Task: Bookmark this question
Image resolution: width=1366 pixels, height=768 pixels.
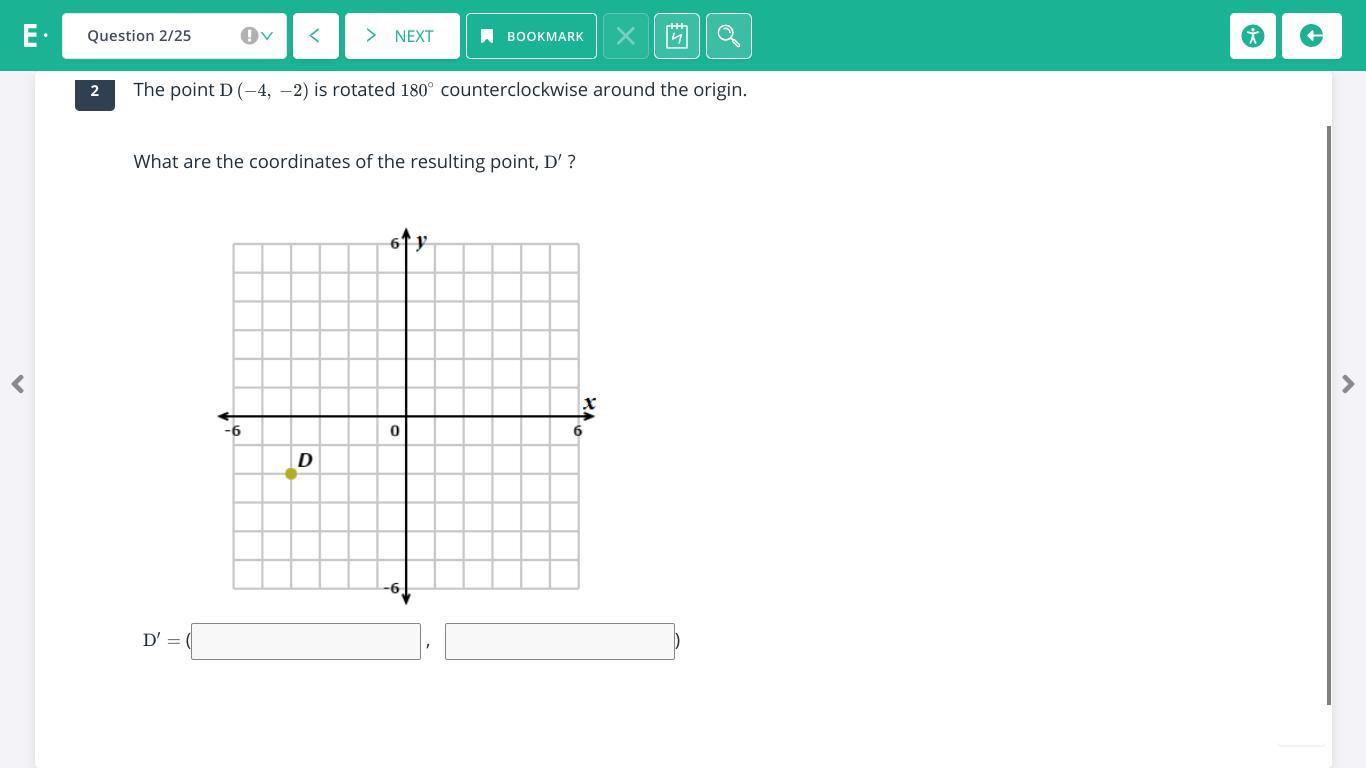Action: coord(531,36)
